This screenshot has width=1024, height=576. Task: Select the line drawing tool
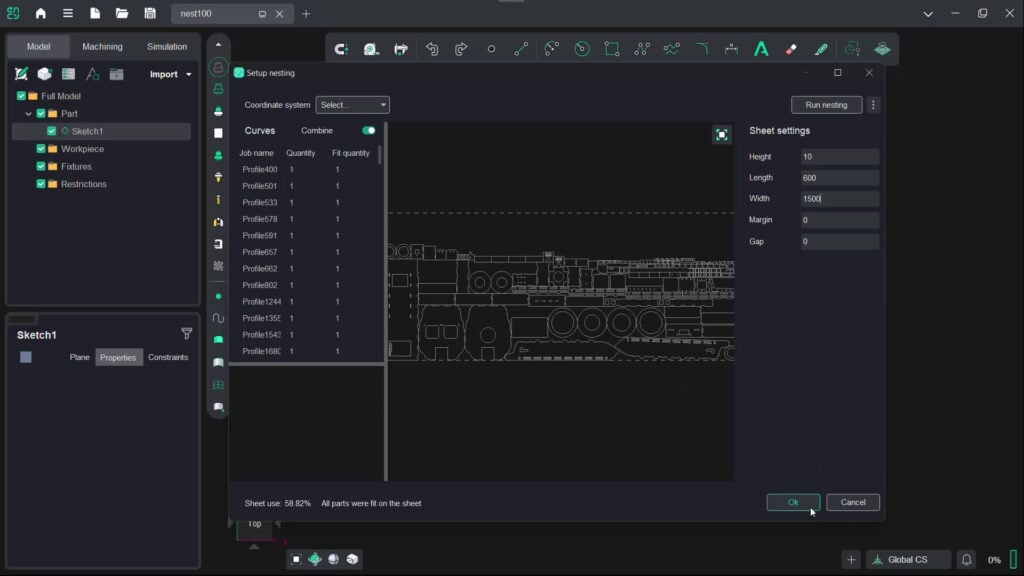521,49
